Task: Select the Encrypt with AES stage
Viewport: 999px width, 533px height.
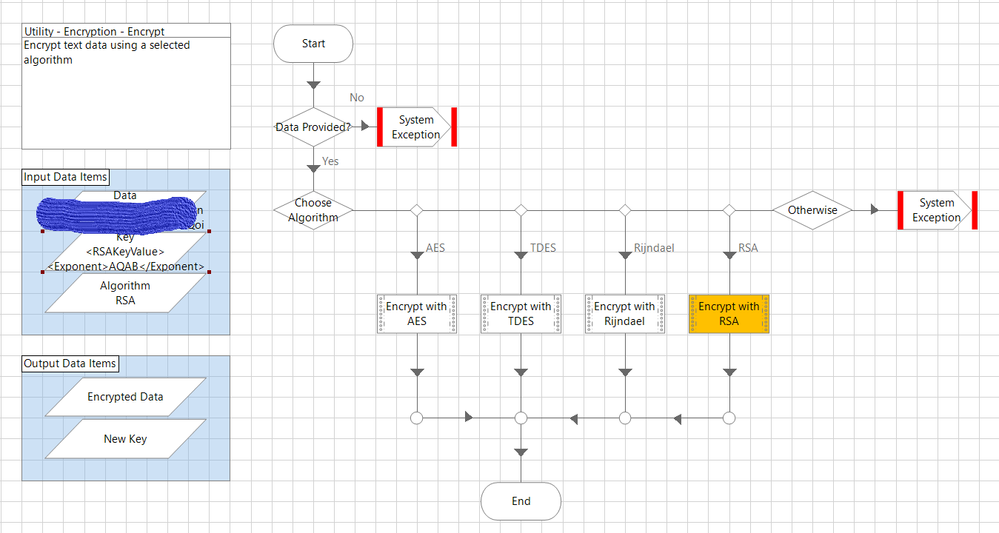Action: click(x=417, y=314)
